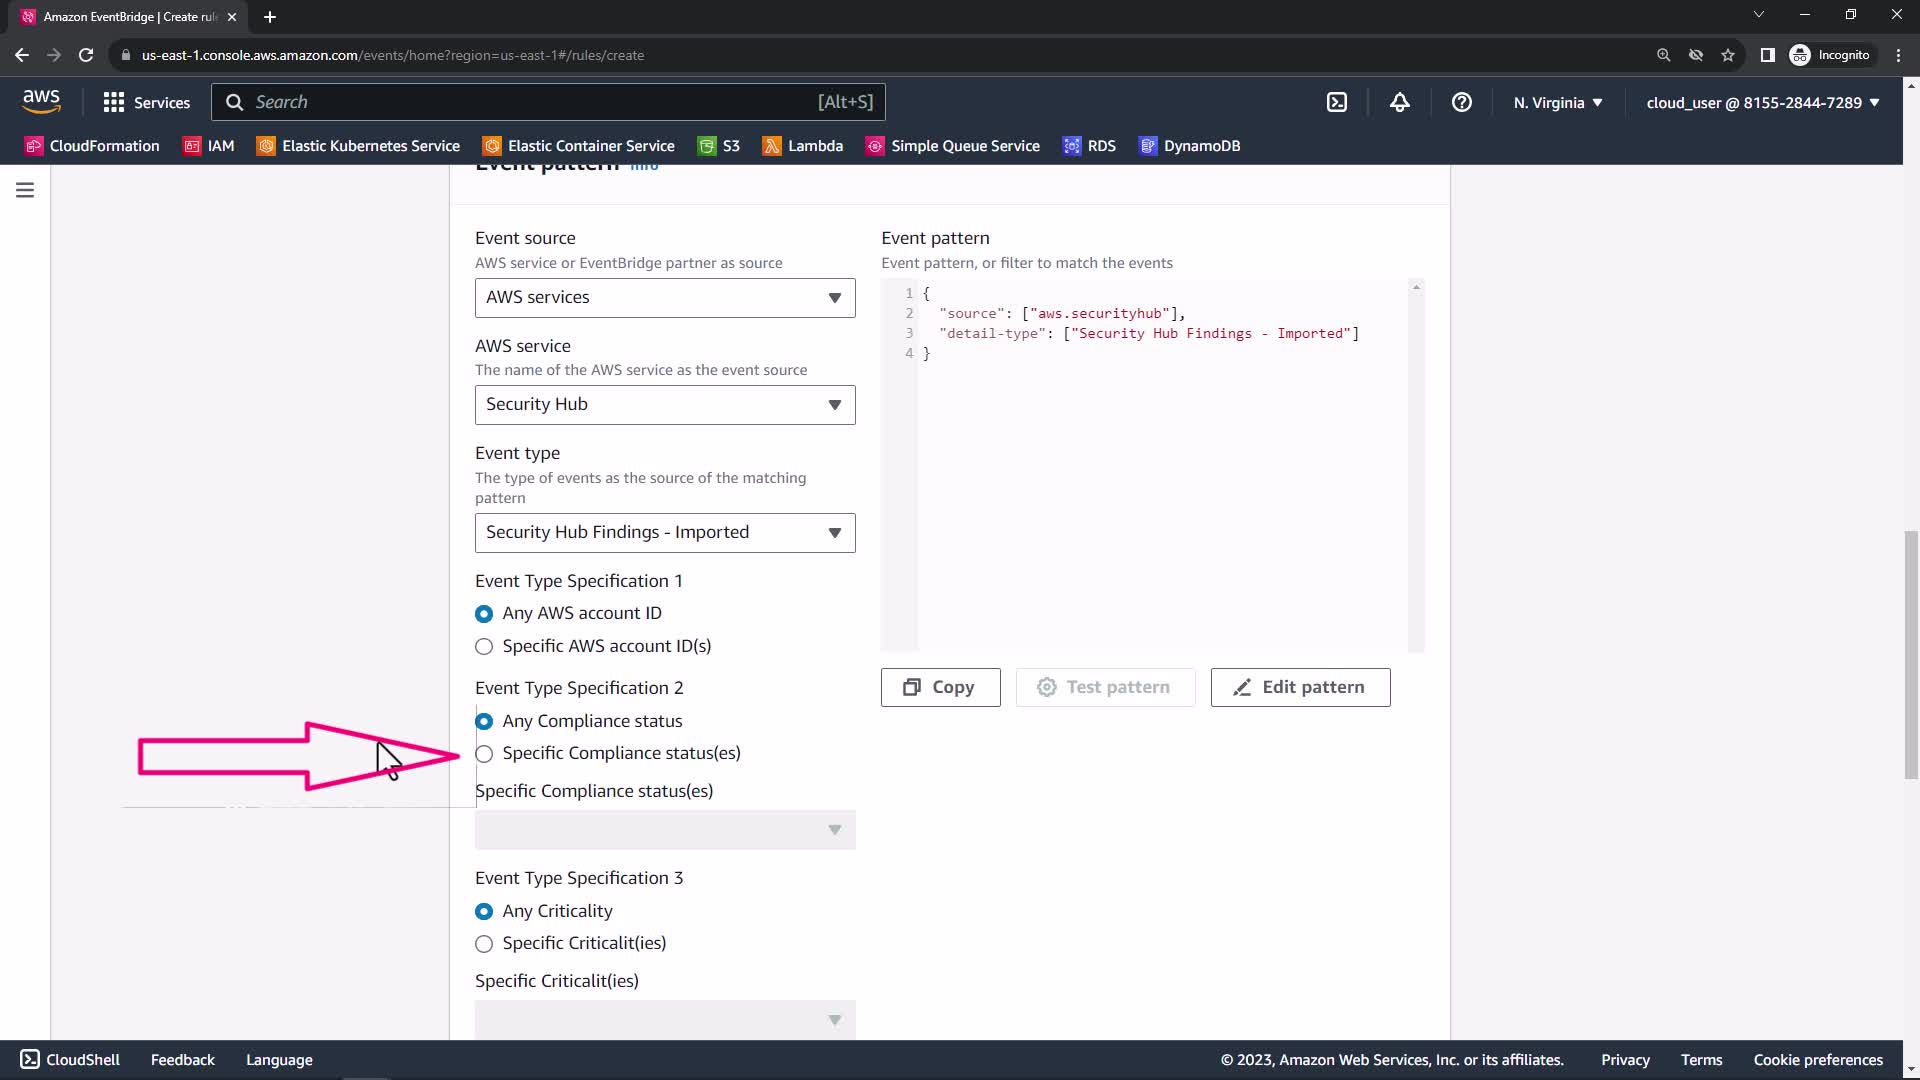This screenshot has width=1920, height=1080.
Task: Open the Event source AWS services dropdown
Action: click(664, 298)
